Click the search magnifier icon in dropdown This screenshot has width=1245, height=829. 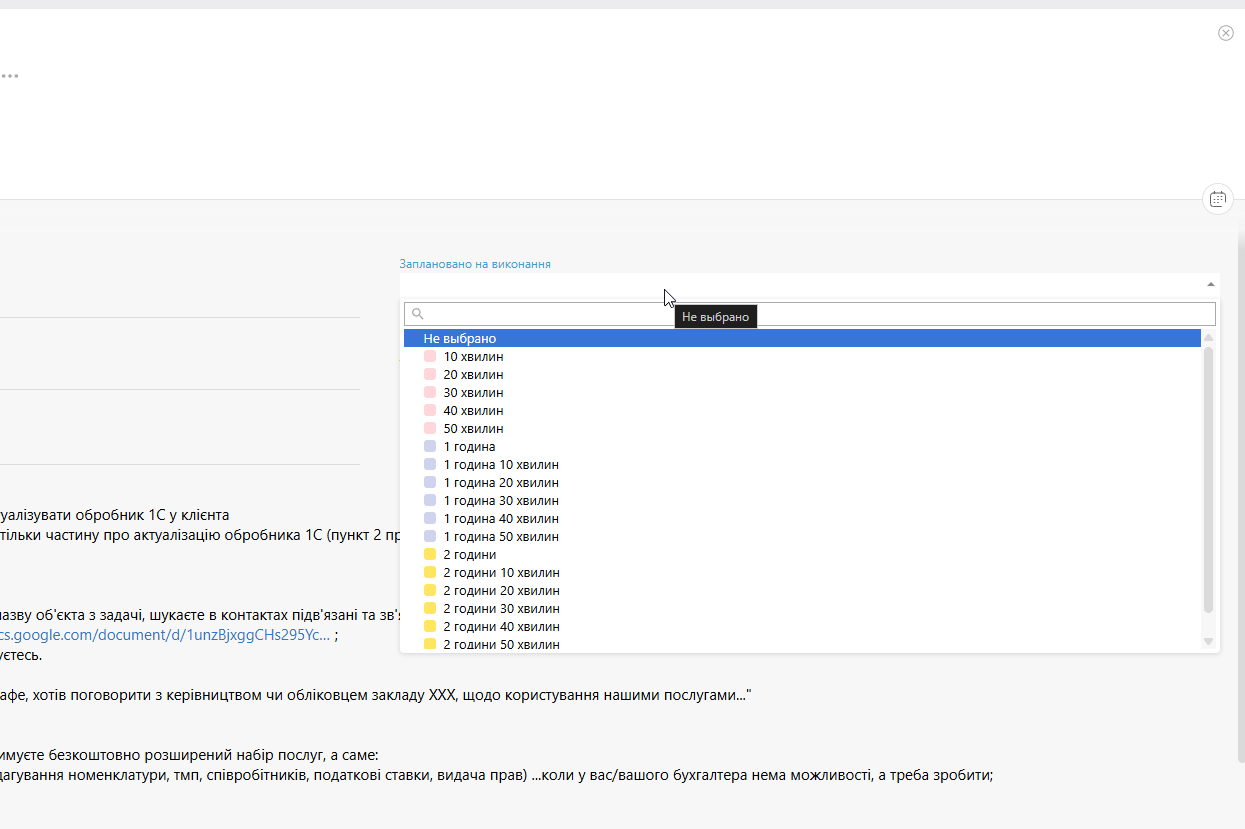point(418,314)
